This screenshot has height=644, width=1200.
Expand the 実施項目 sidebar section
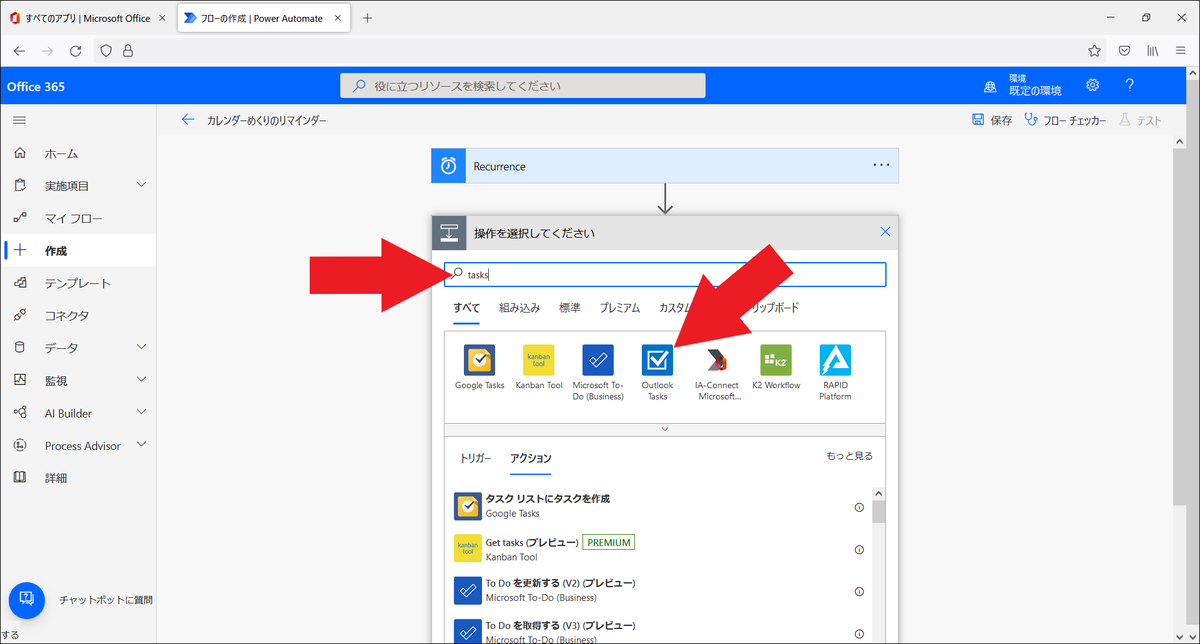pos(141,185)
